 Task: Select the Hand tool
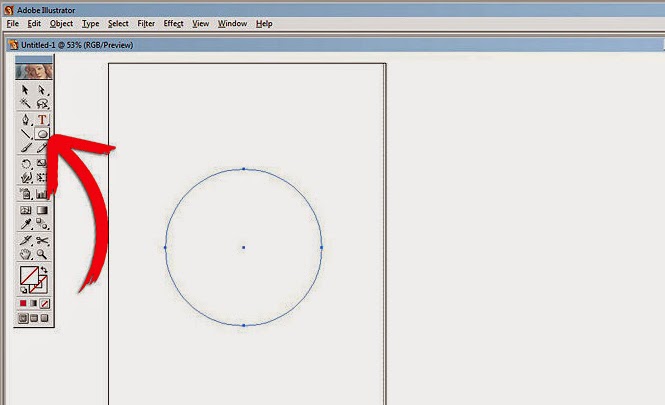click(x=25, y=254)
